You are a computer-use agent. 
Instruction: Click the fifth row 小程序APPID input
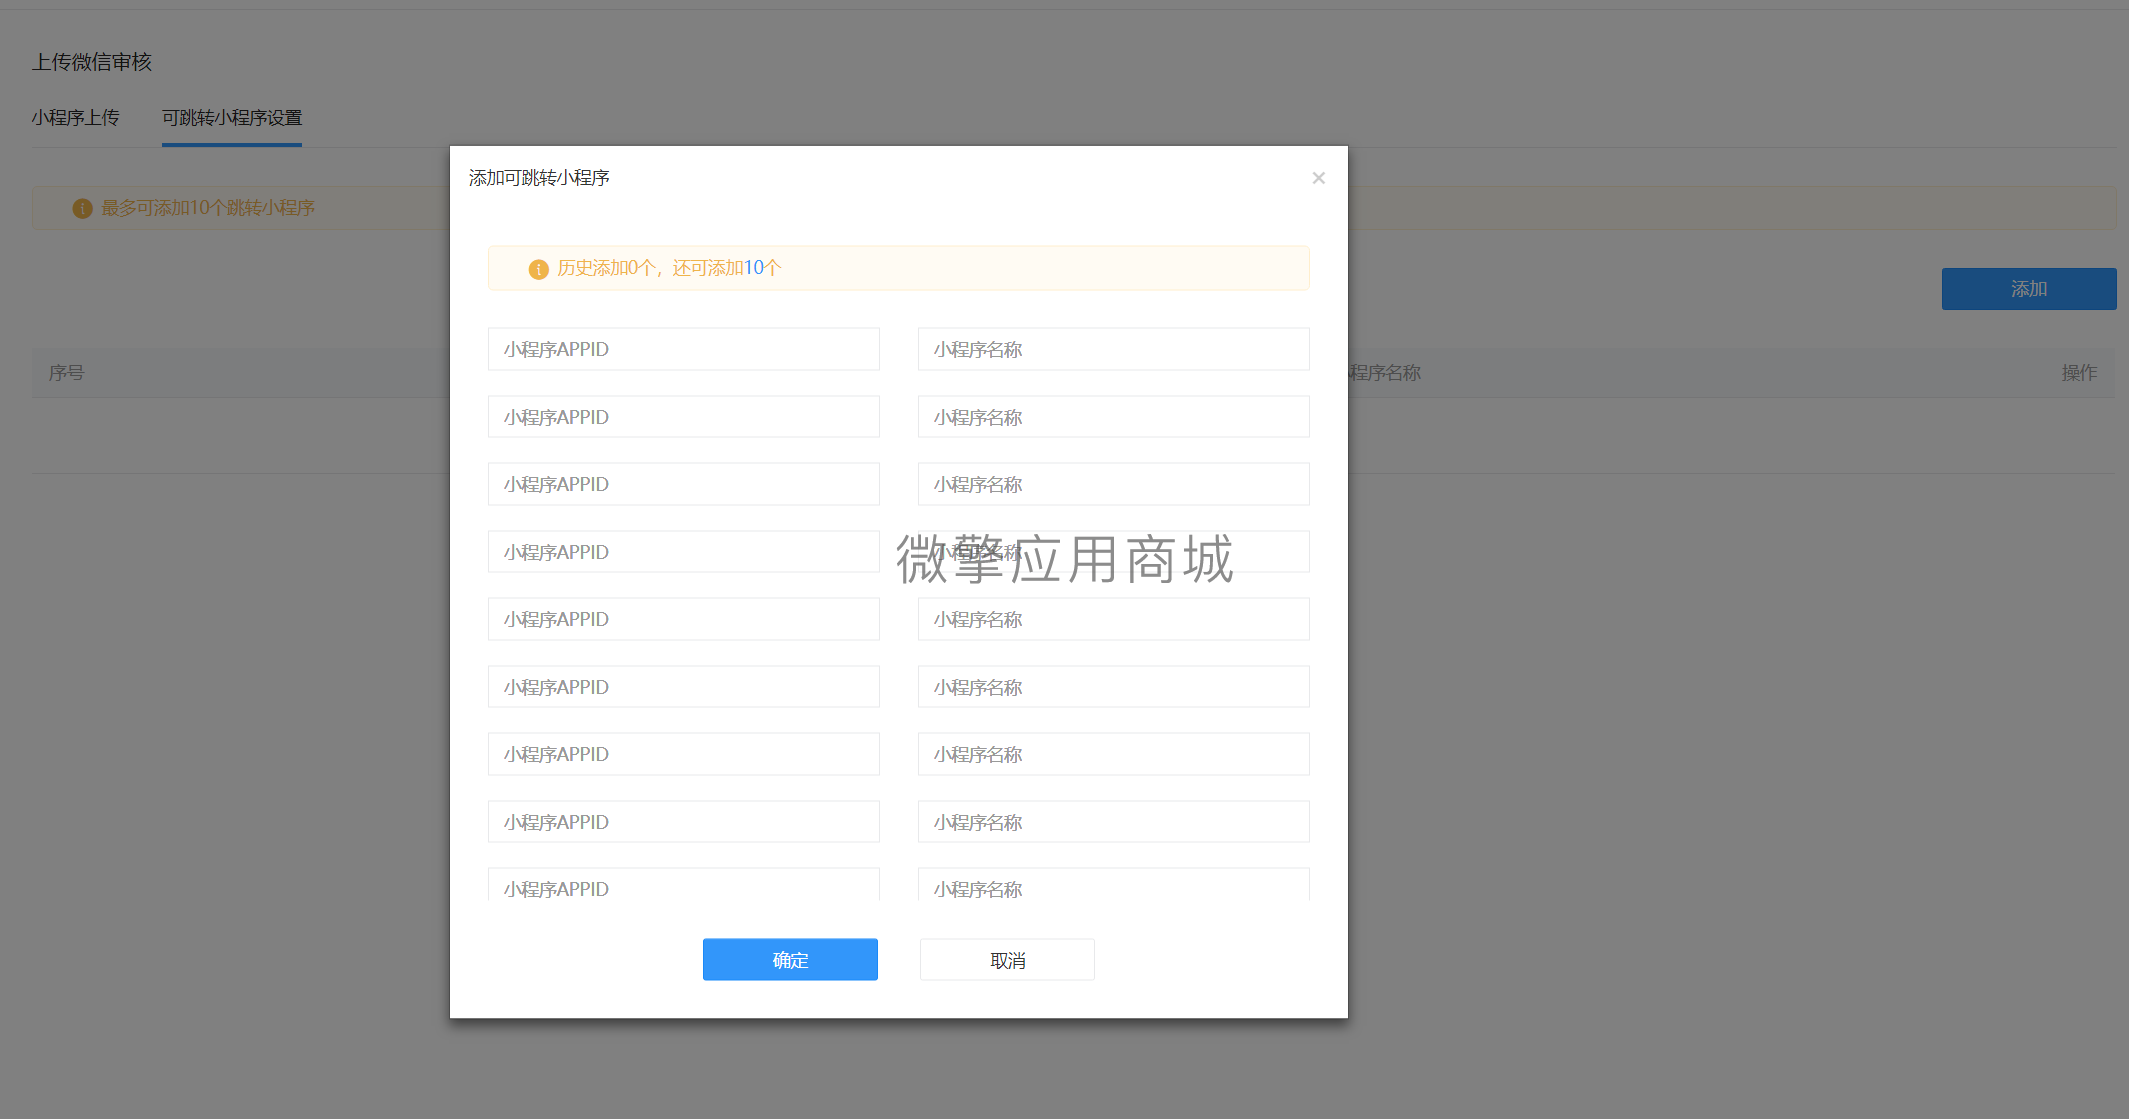coord(684,619)
